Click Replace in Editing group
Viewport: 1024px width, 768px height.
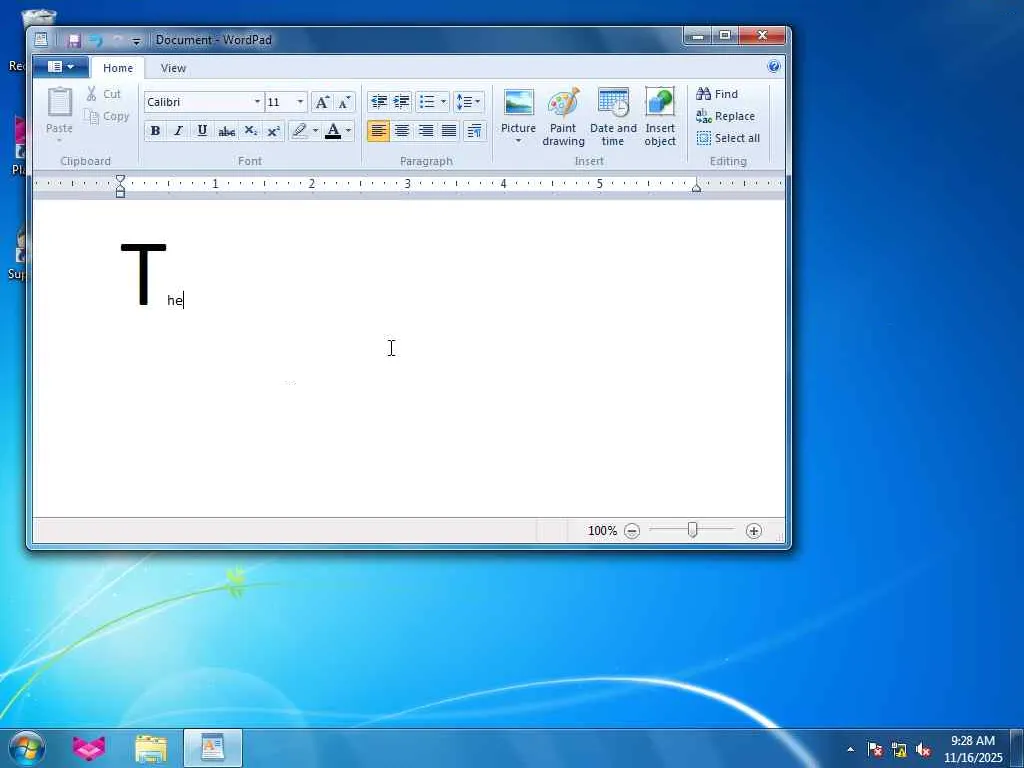coord(726,116)
